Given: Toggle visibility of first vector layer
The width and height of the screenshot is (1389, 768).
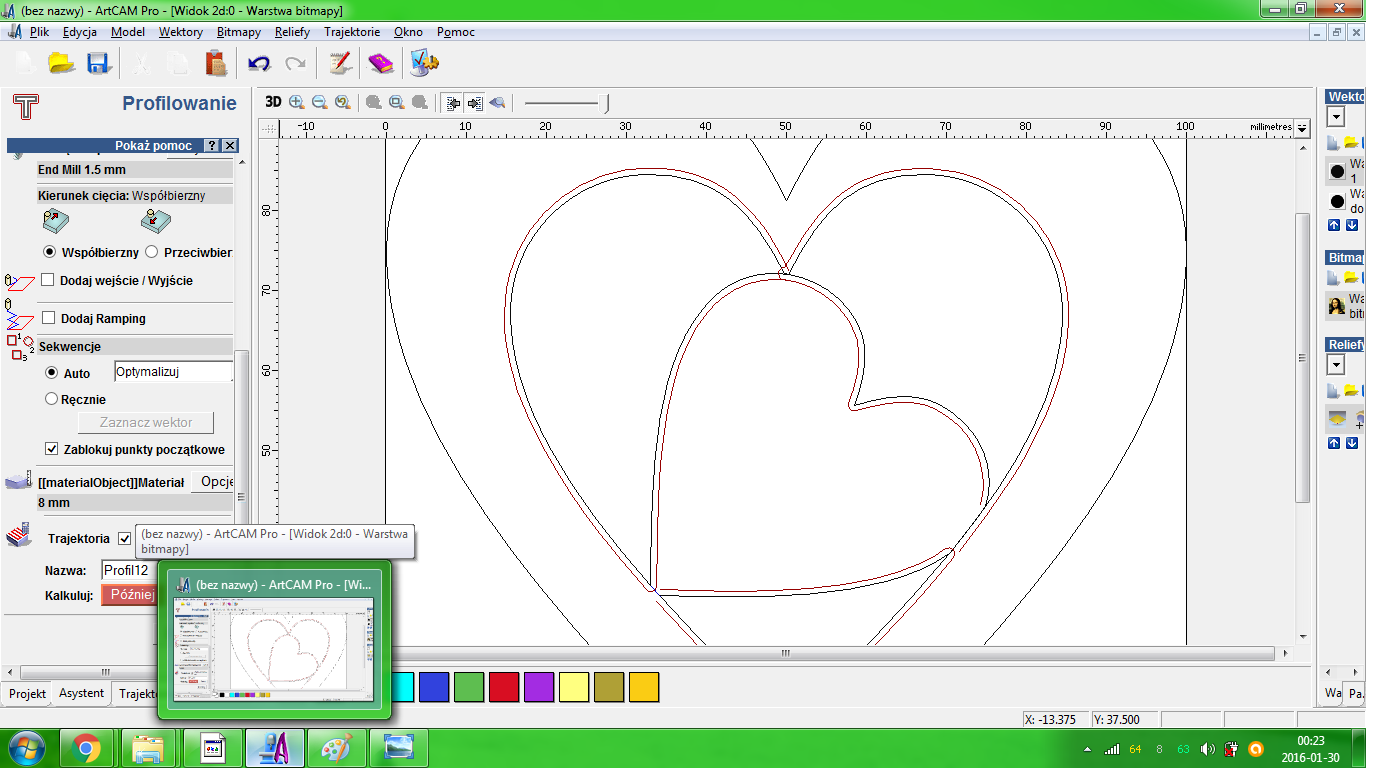Looking at the screenshot, I should click(x=1337, y=171).
